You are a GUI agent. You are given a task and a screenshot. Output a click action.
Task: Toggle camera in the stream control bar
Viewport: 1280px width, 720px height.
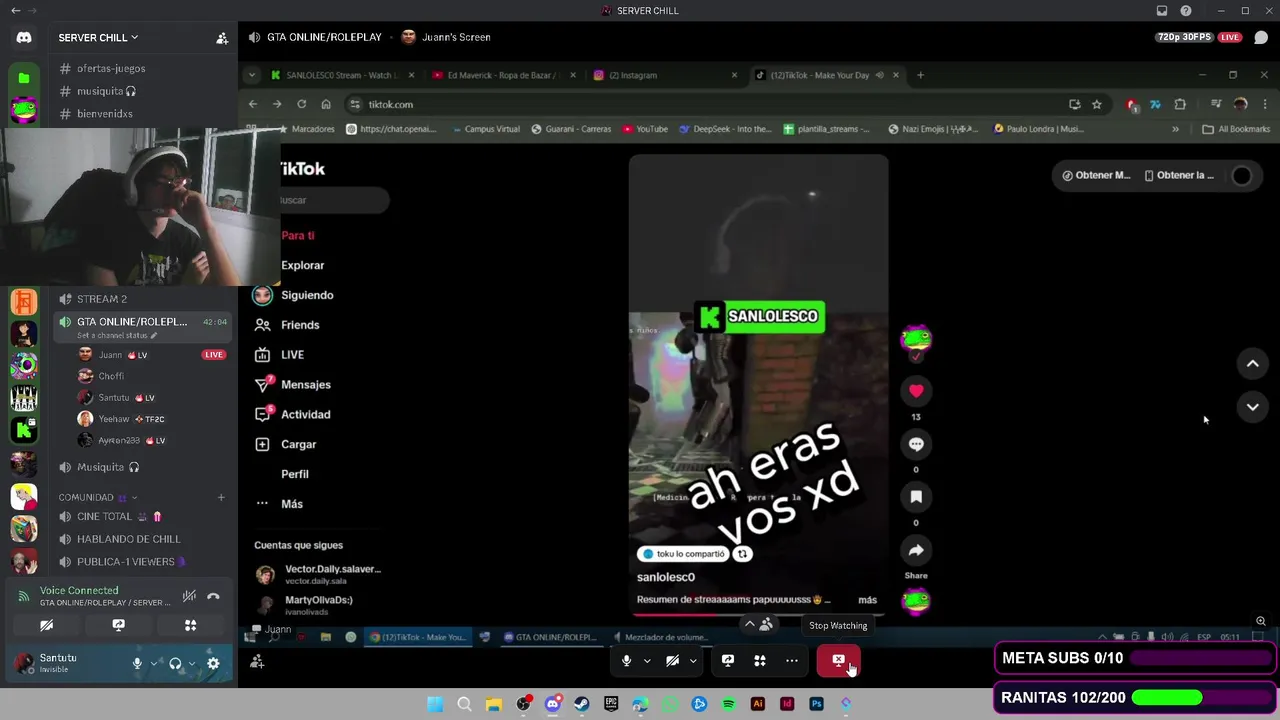coord(672,660)
